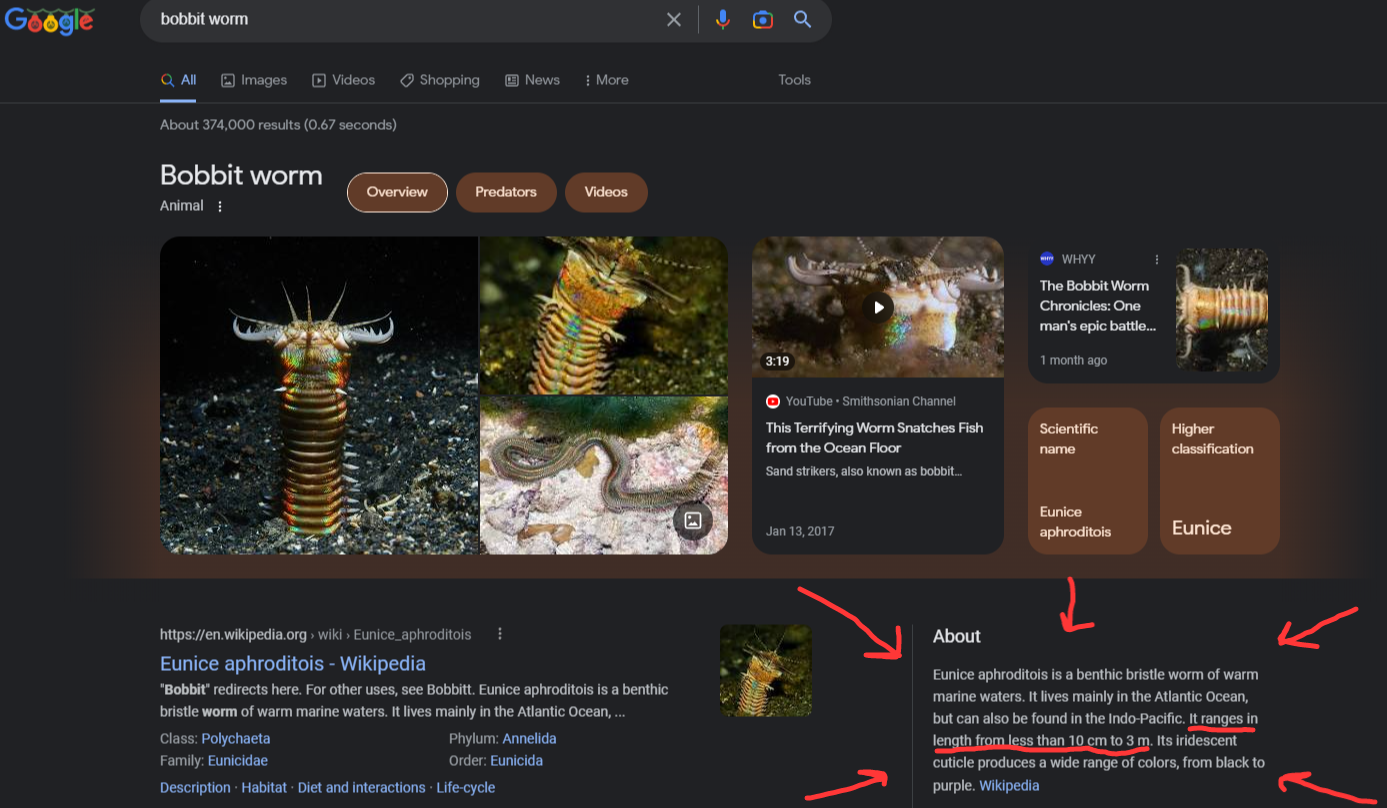The width and height of the screenshot is (1387, 808).
Task: Click the YouTube source icon
Action: click(x=772, y=401)
